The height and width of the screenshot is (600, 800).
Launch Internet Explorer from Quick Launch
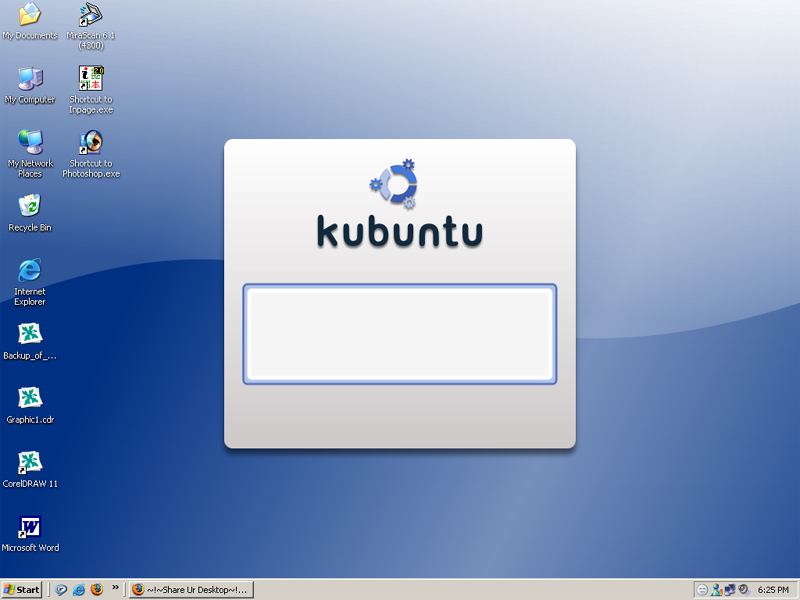pos(79,590)
